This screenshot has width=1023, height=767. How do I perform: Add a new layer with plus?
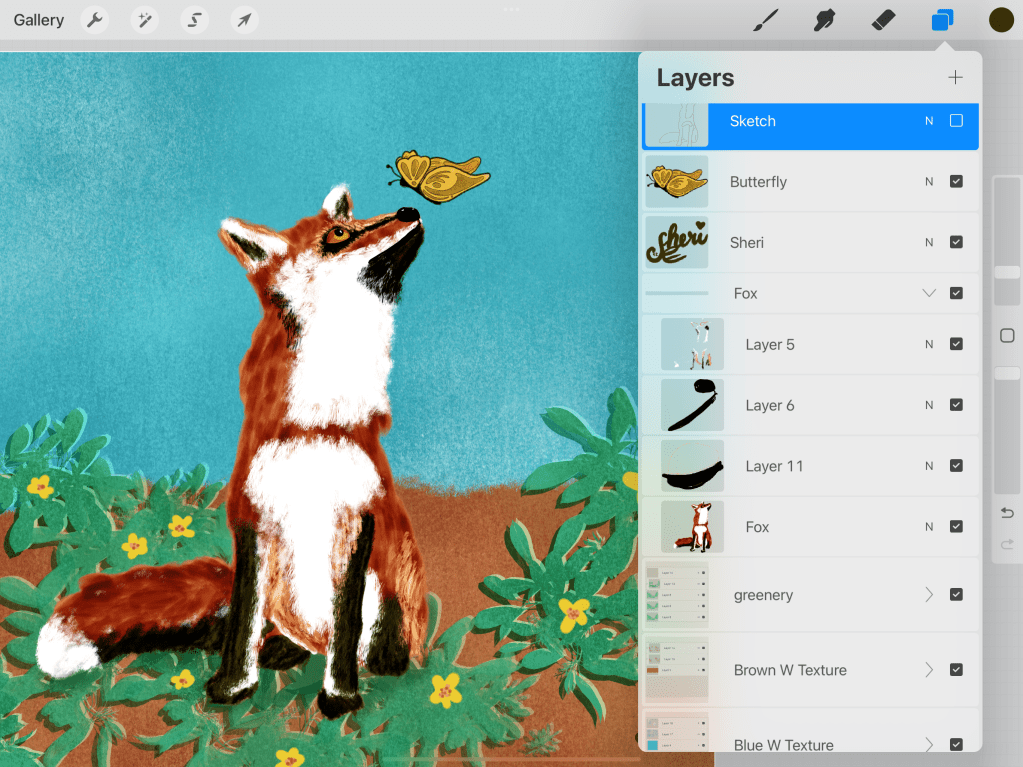coord(955,78)
